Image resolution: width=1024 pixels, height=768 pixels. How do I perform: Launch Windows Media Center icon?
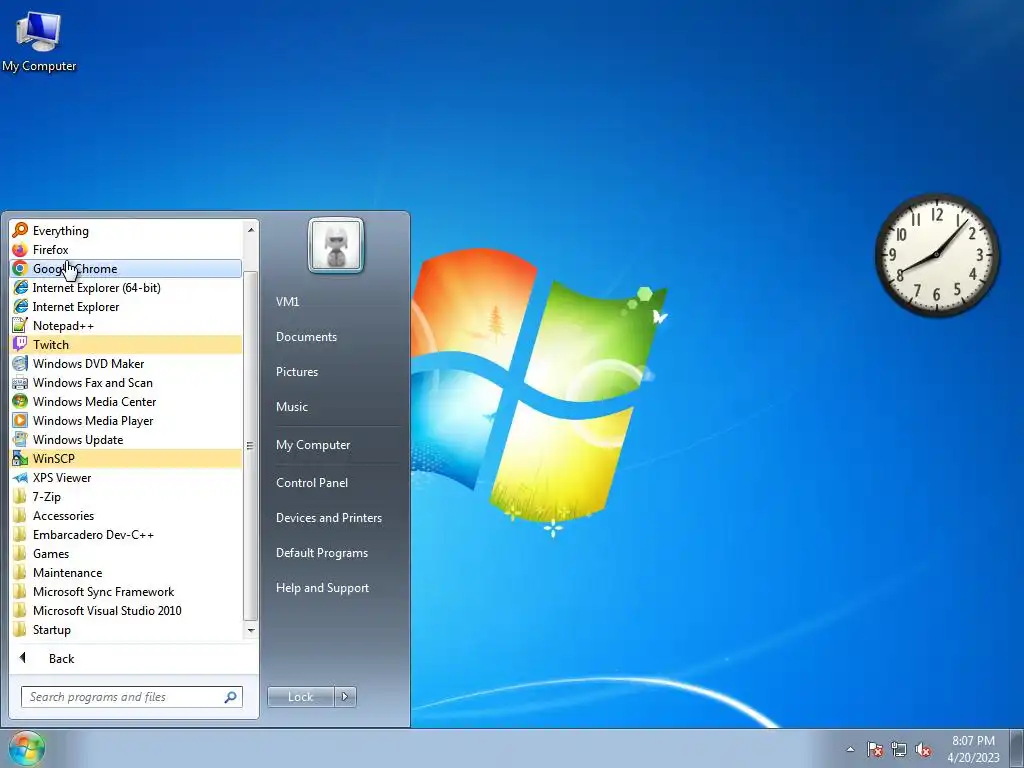20,402
